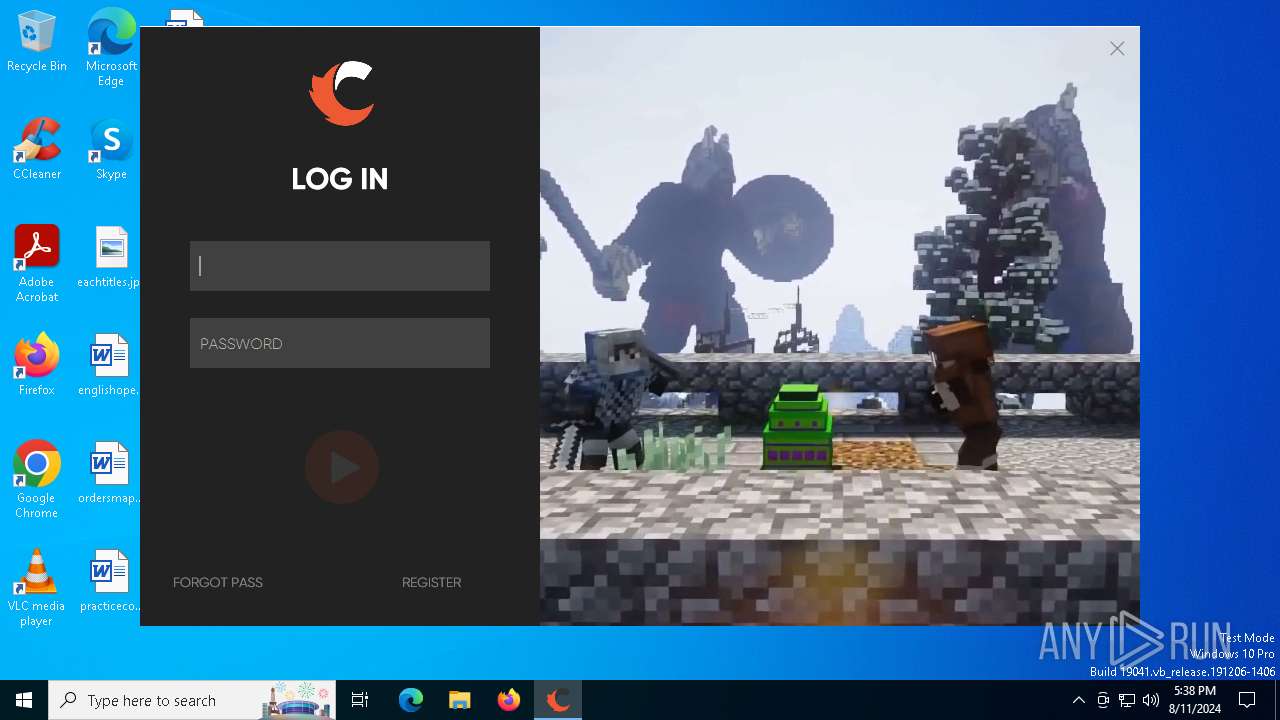Image resolution: width=1280 pixels, height=720 pixels.
Task: Click the PASSWORD input field
Action: pyautogui.click(x=340, y=343)
